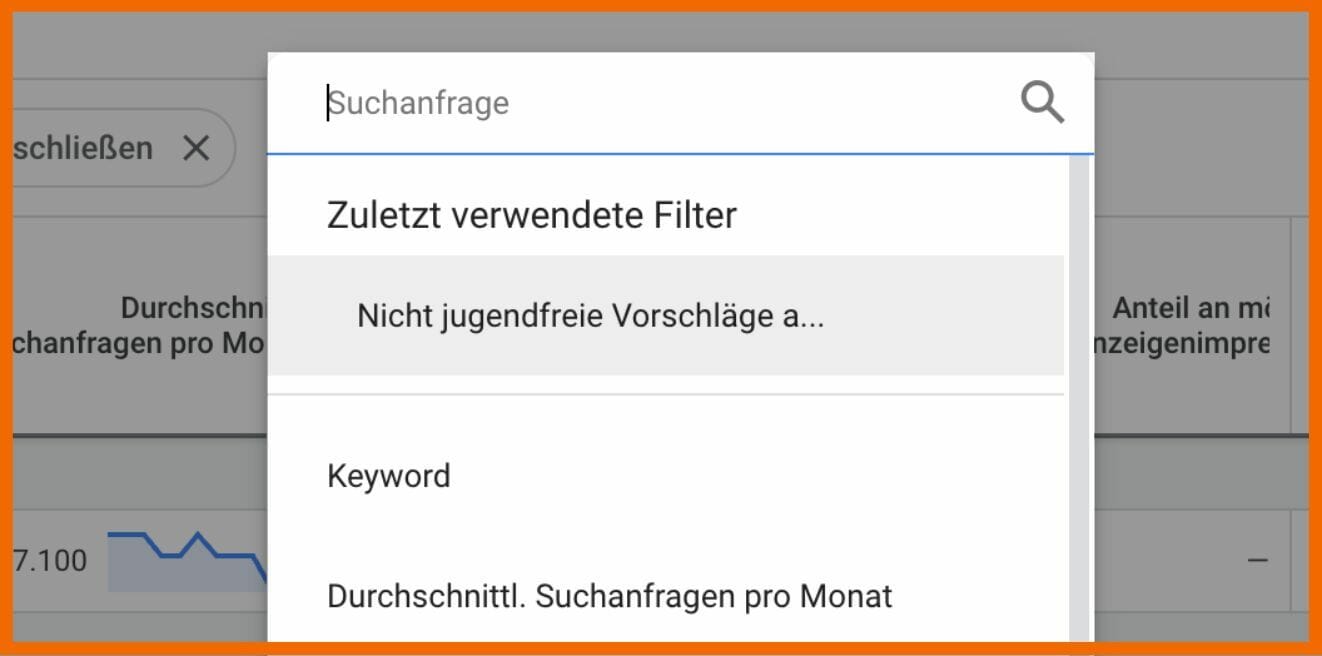Sort by the Durchschnittl. Suchanfragen column header
Screen dimensions: 1322x656
click(x=140, y=325)
